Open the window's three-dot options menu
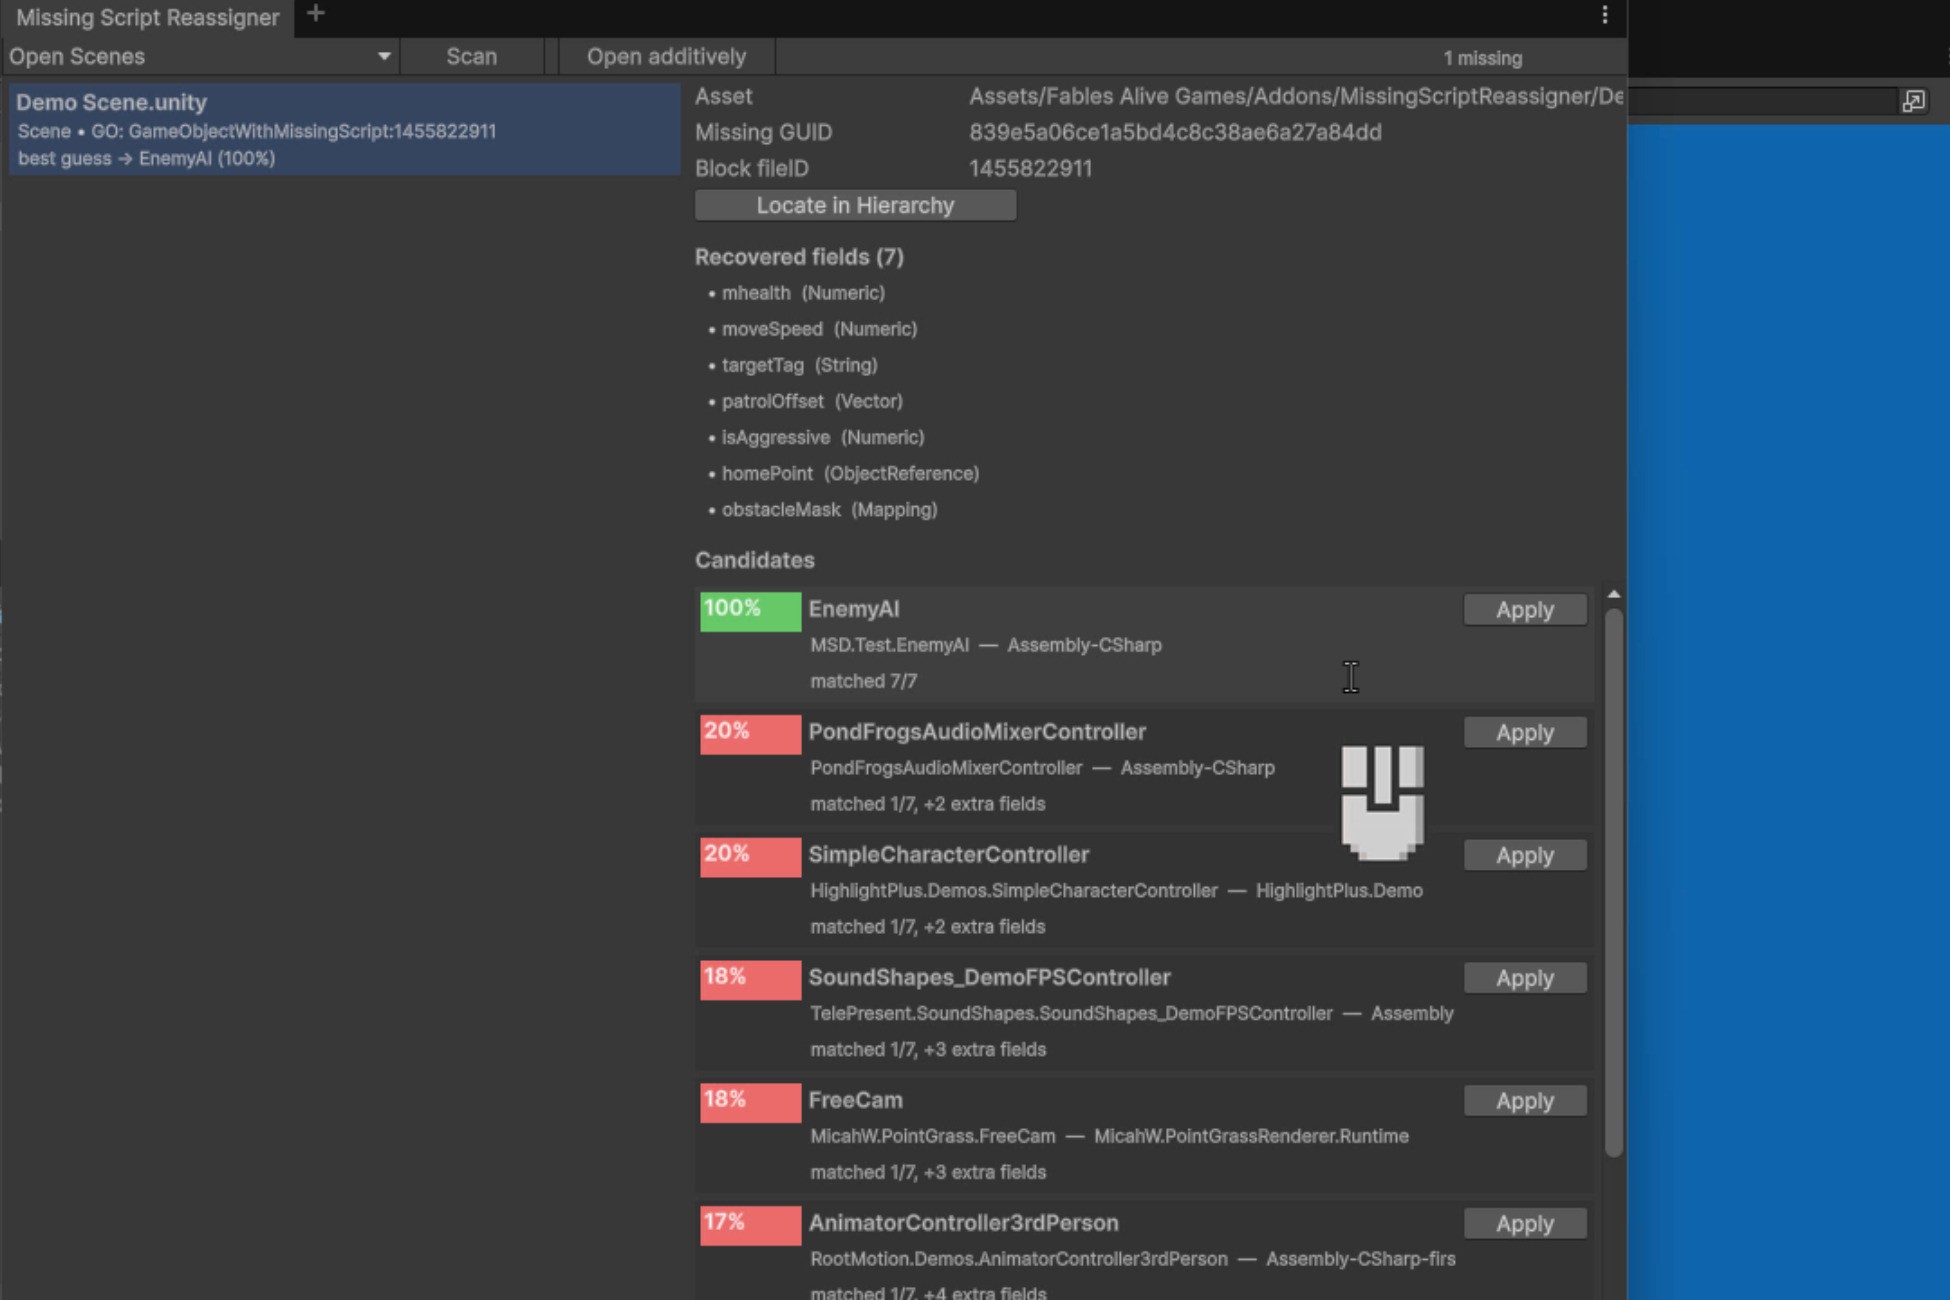 pyautogui.click(x=1604, y=15)
